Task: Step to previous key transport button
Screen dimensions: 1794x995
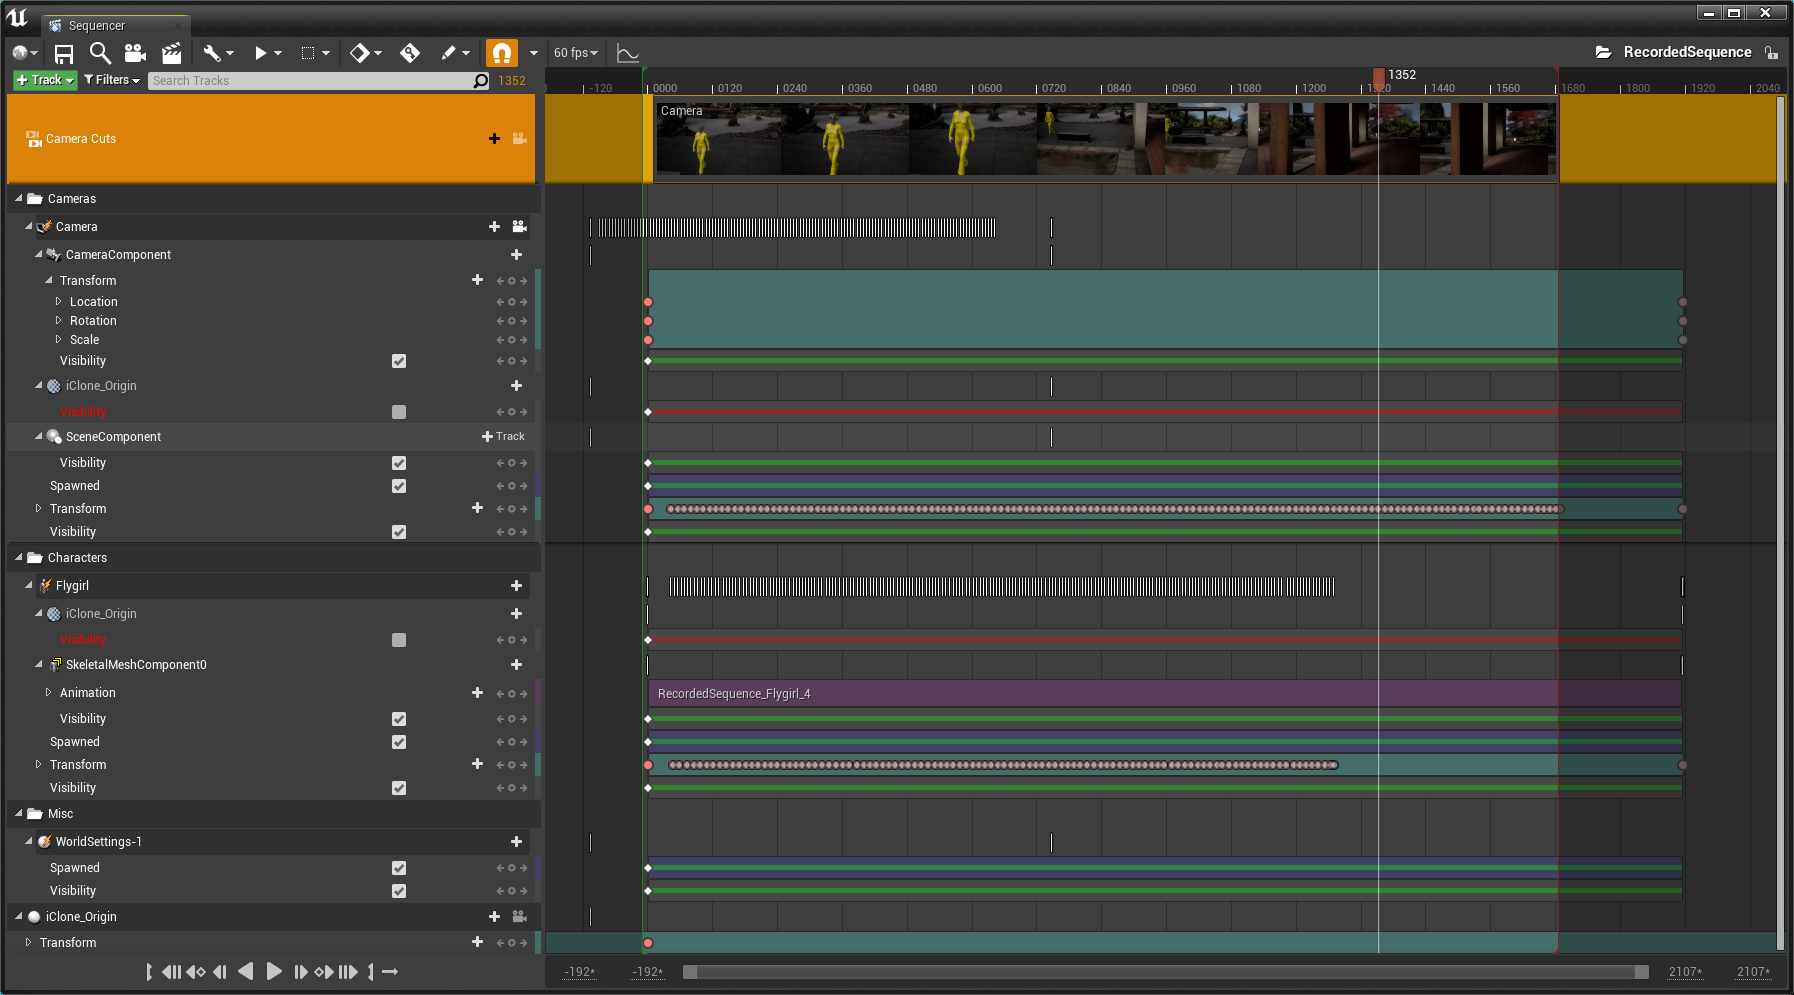Action: 196,972
